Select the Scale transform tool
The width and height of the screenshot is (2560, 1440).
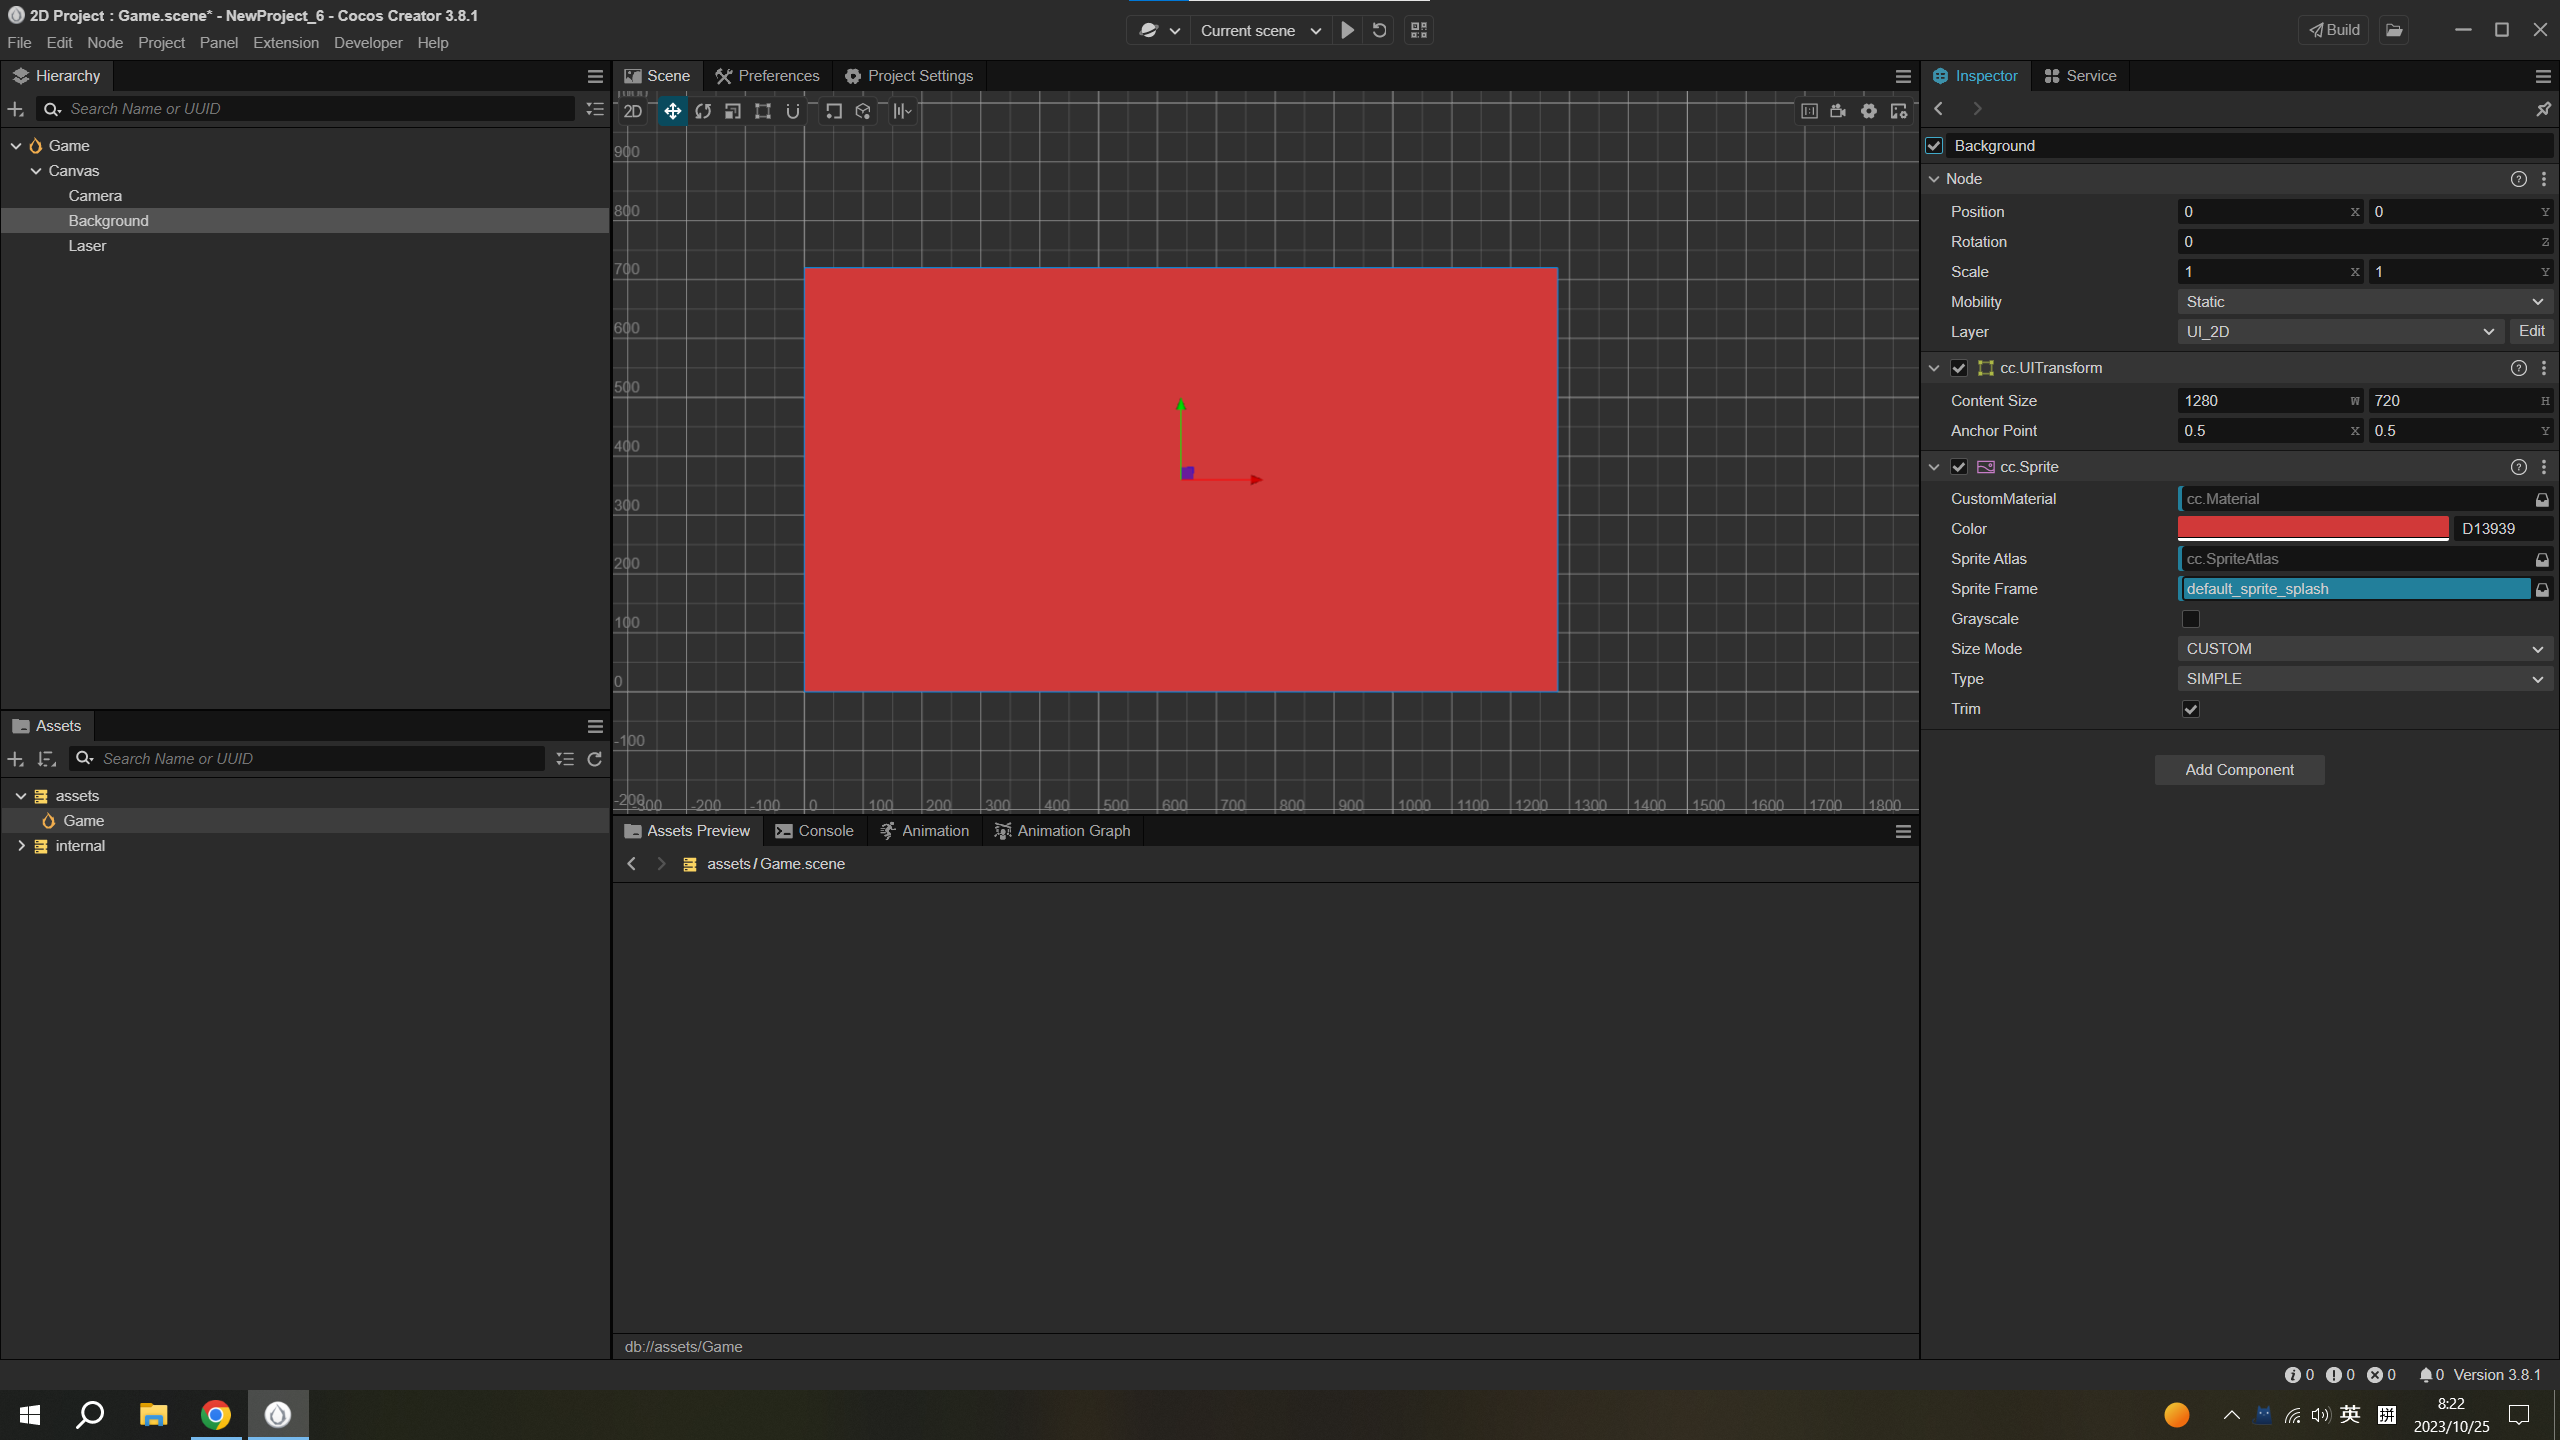point(732,111)
